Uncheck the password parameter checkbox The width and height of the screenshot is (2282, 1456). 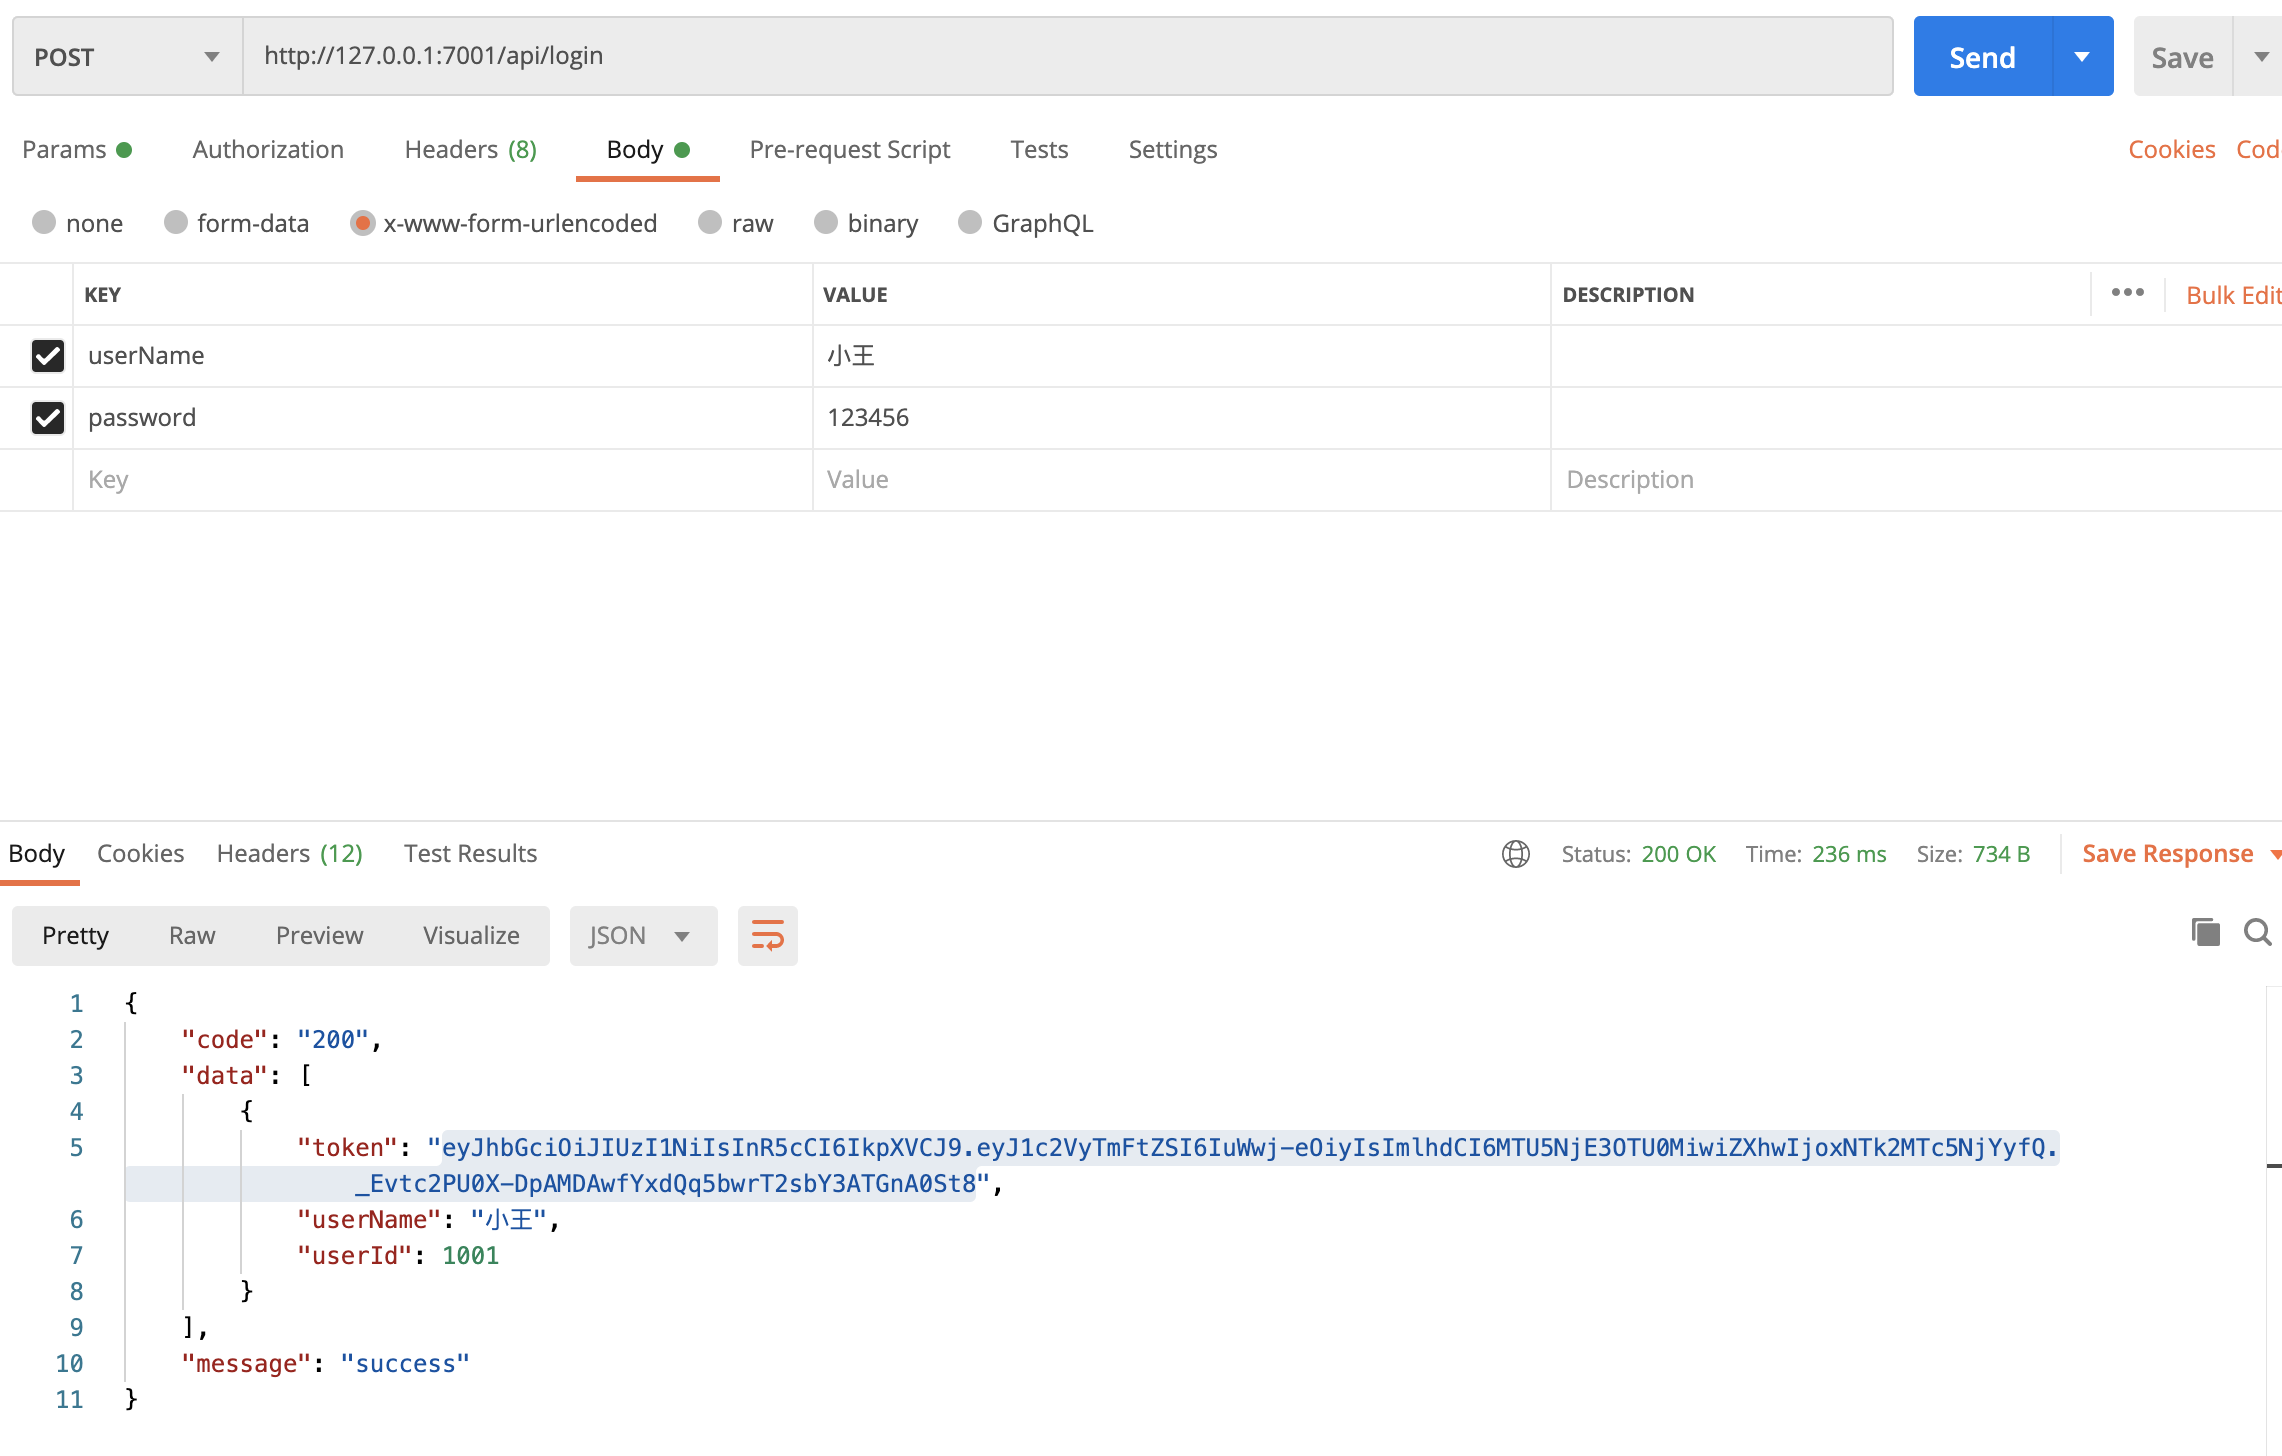[x=48, y=418]
